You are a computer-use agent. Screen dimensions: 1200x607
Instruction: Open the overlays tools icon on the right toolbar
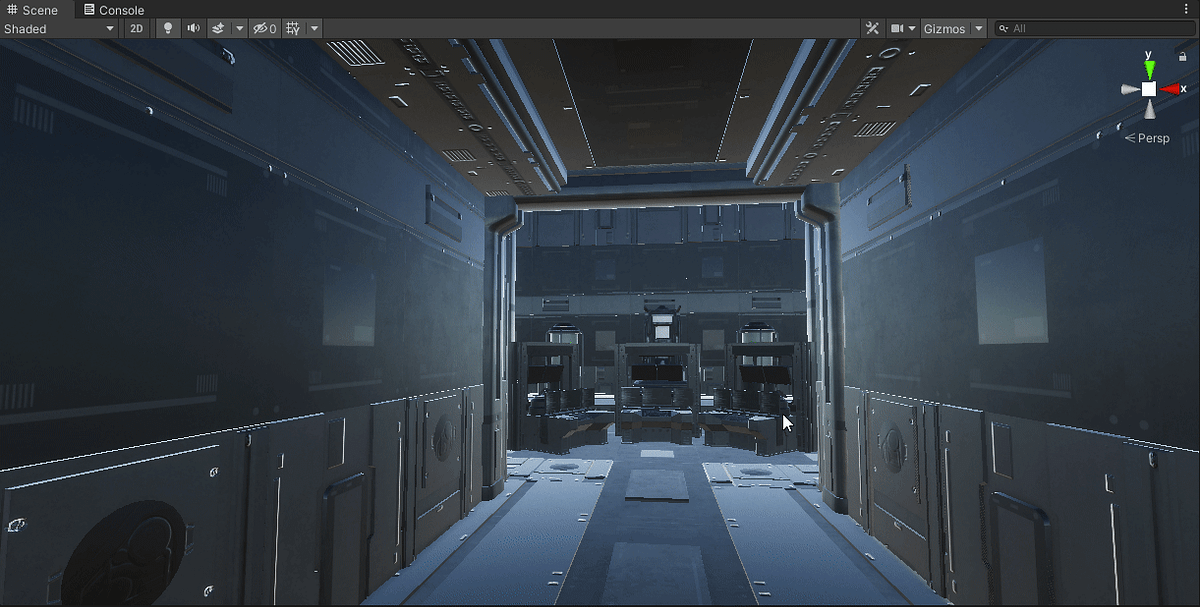click(x=872, y=28)
